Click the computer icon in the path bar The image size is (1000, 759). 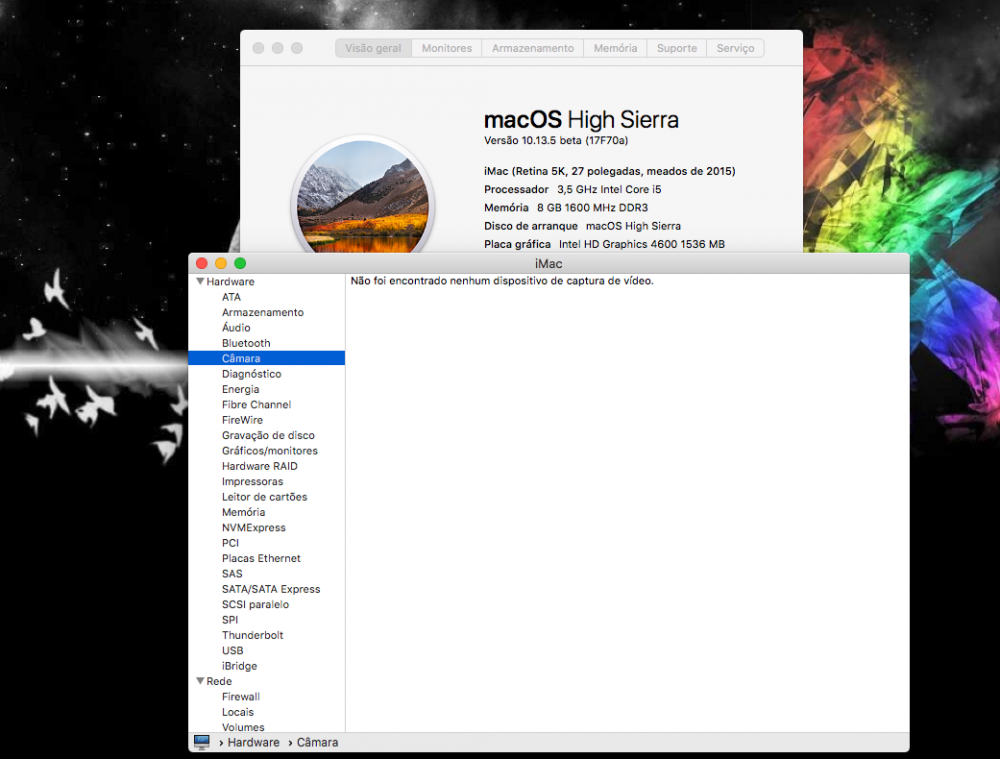click(x=202, y=742)
